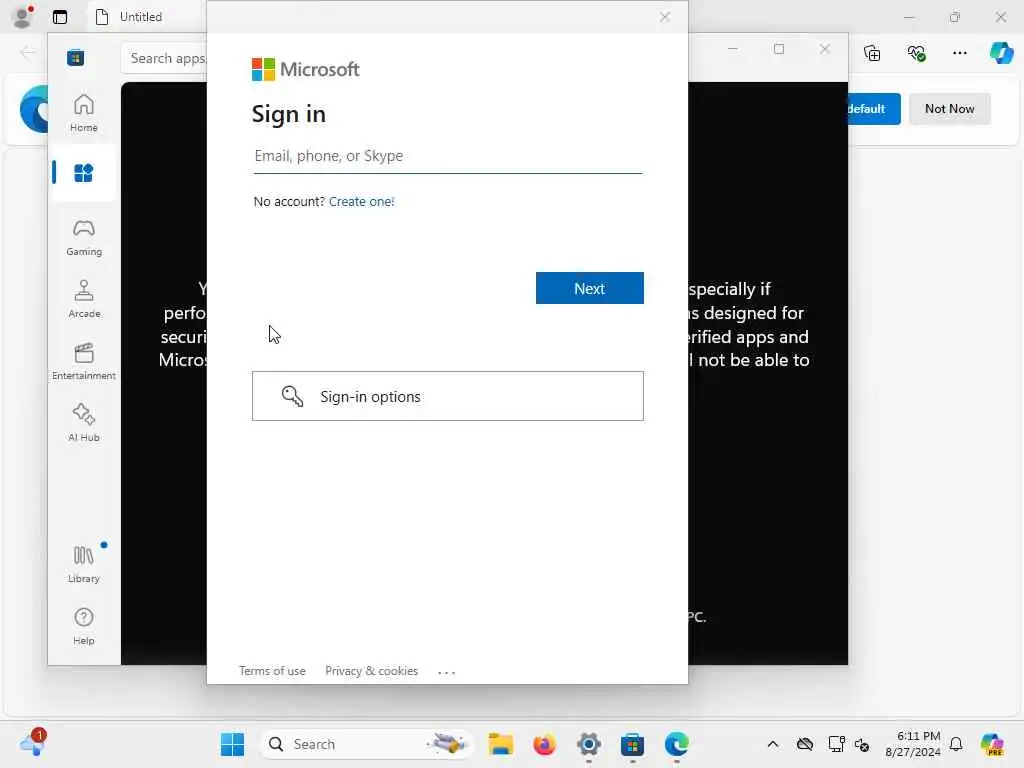Open the weather widget on taskbar
This screenshot has width=1024, height=768.
(33, 743)
